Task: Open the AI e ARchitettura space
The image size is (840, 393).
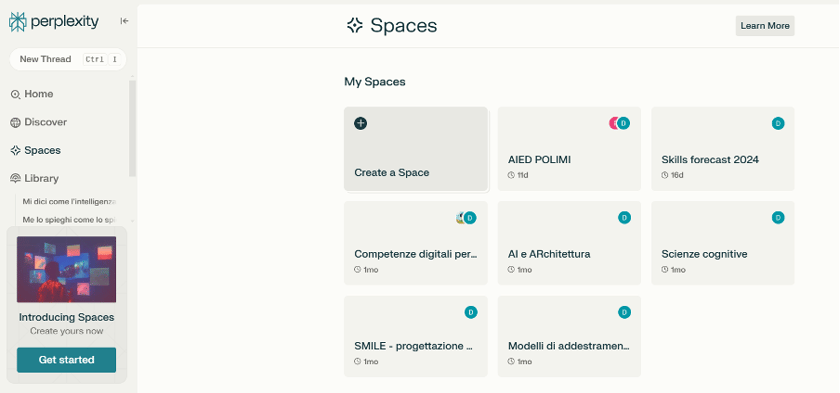Action: coord(569,243)
